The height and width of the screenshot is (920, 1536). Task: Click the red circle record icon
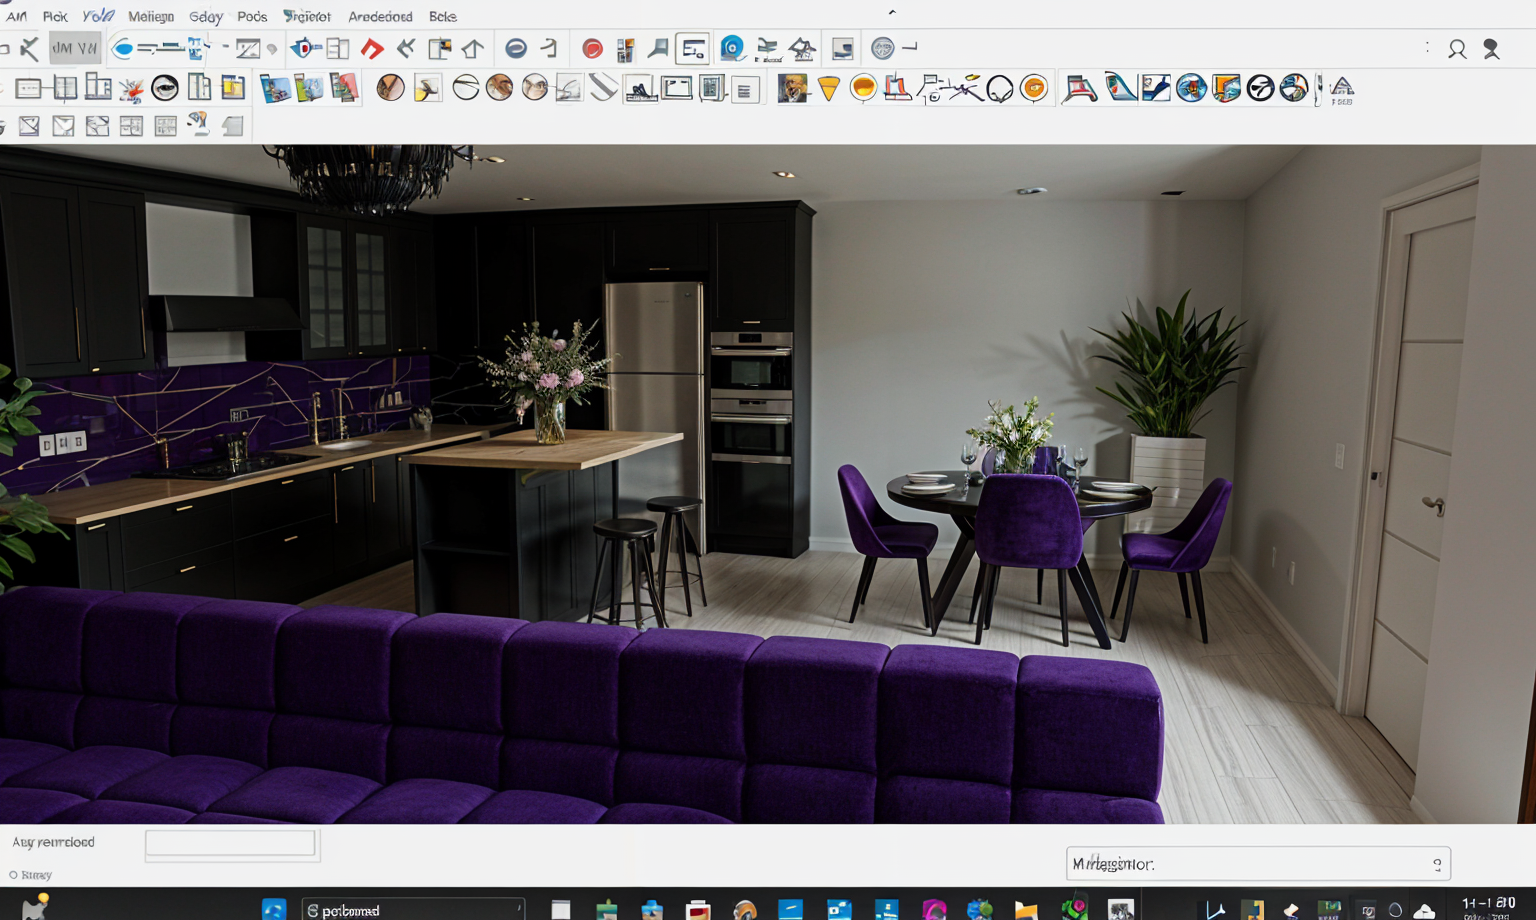click(592, 48)
